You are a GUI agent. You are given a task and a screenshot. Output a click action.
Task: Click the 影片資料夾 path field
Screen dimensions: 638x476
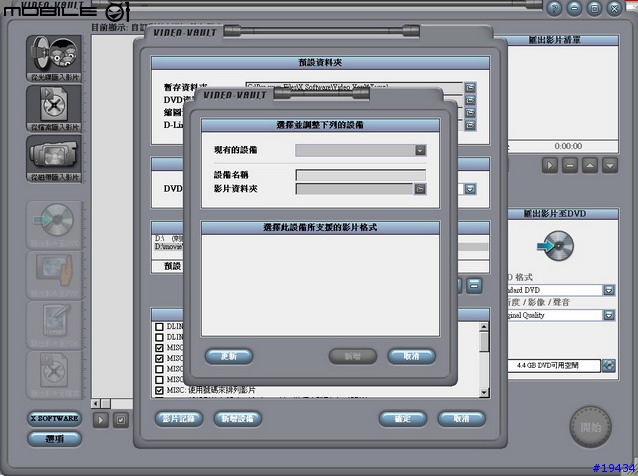click(354, 189)
